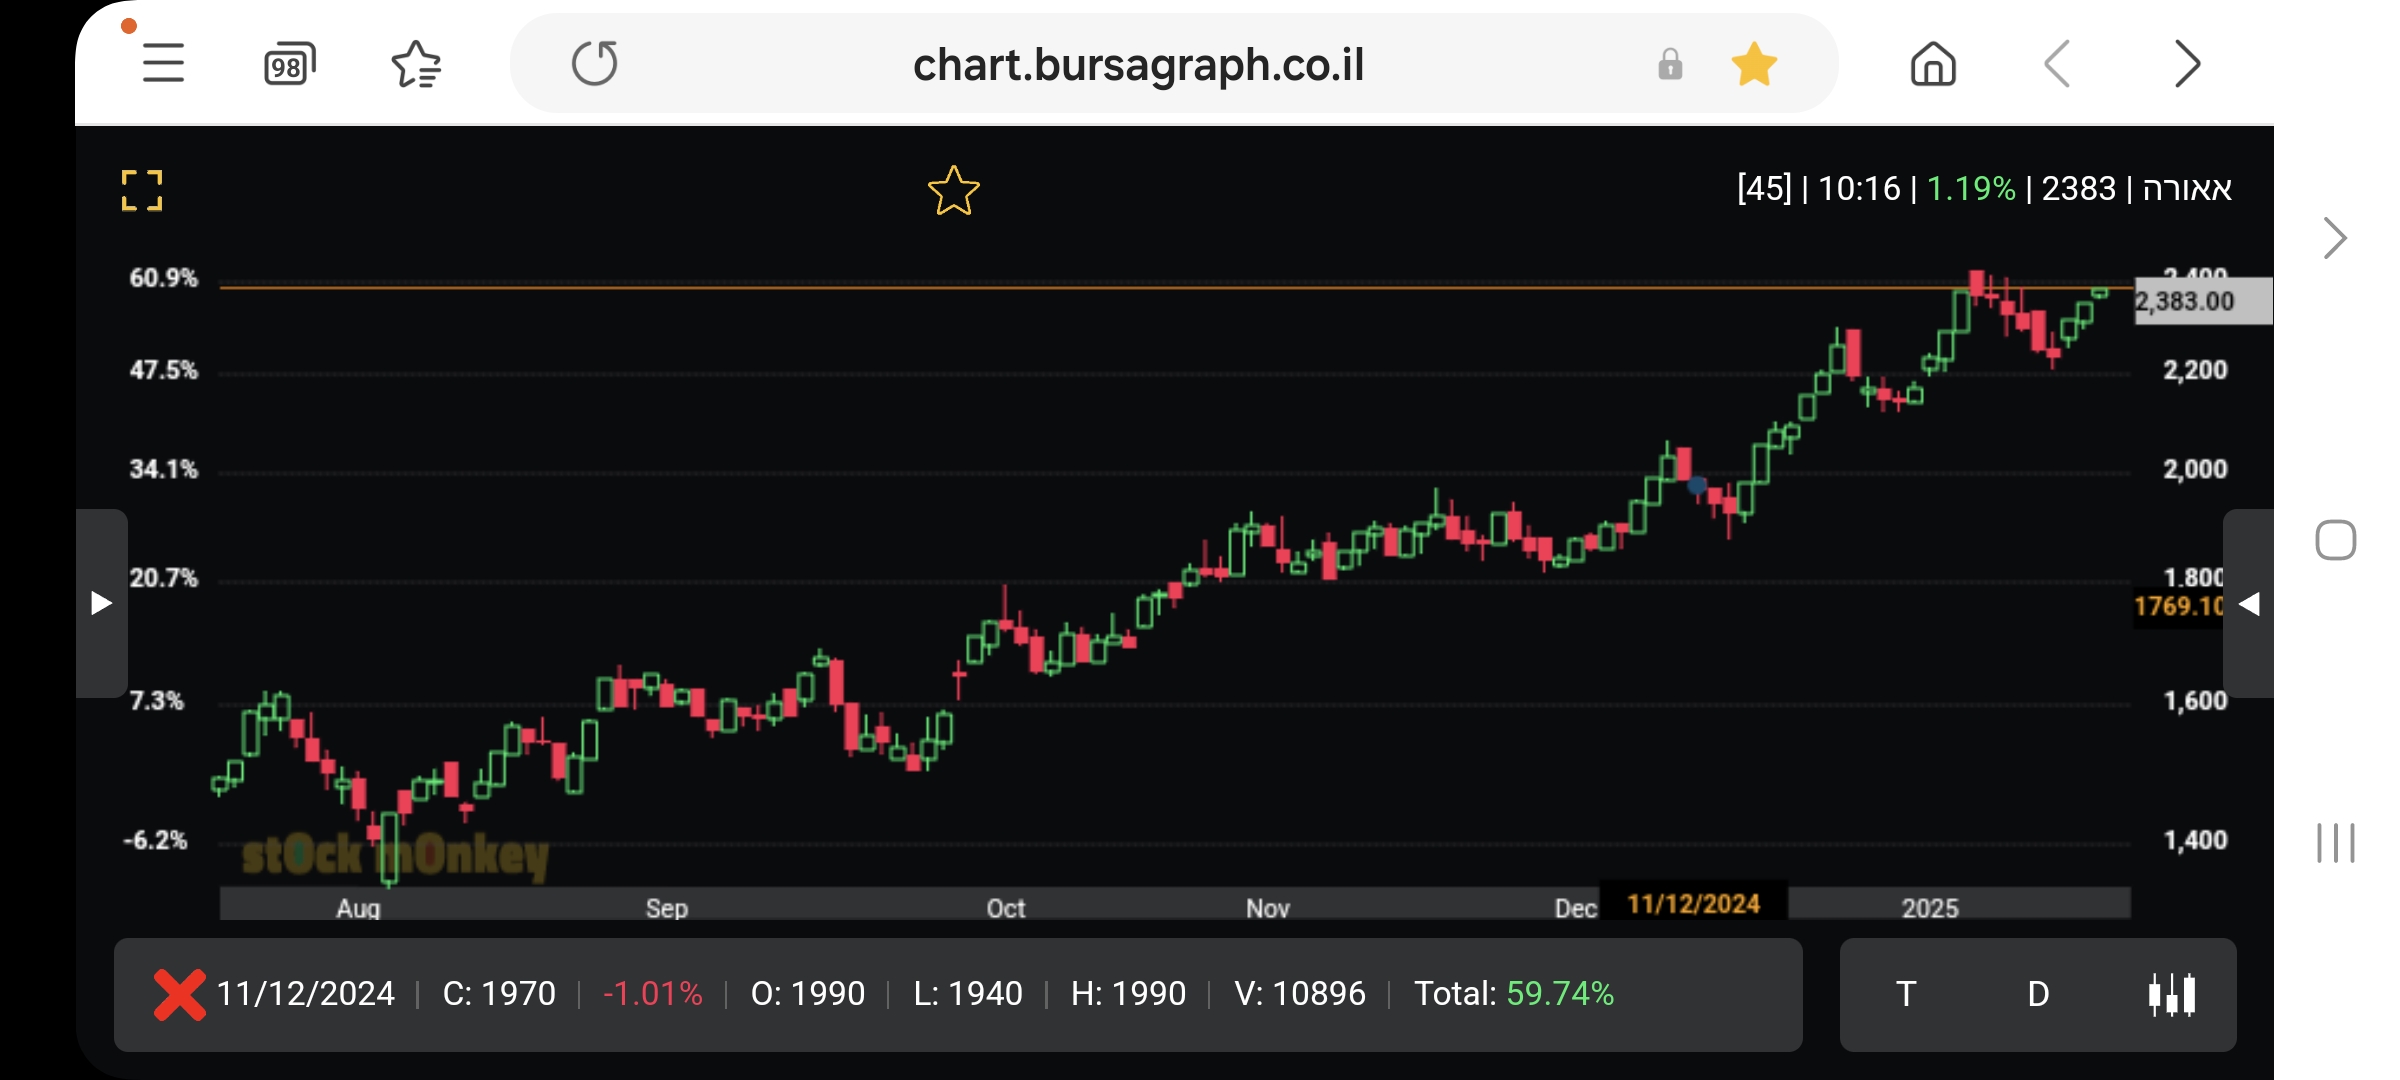Open the edge panel chevron at right
2400x1080 pixels.
2334,238
